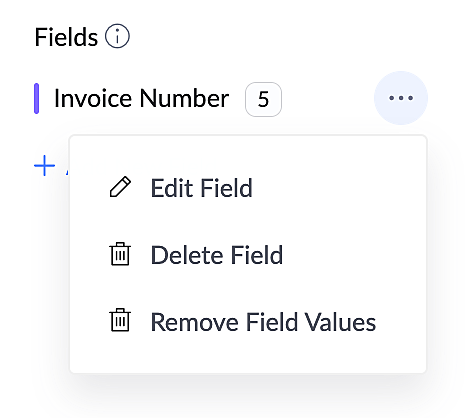Click the Delete text in middle menu entry

(188, 255)
